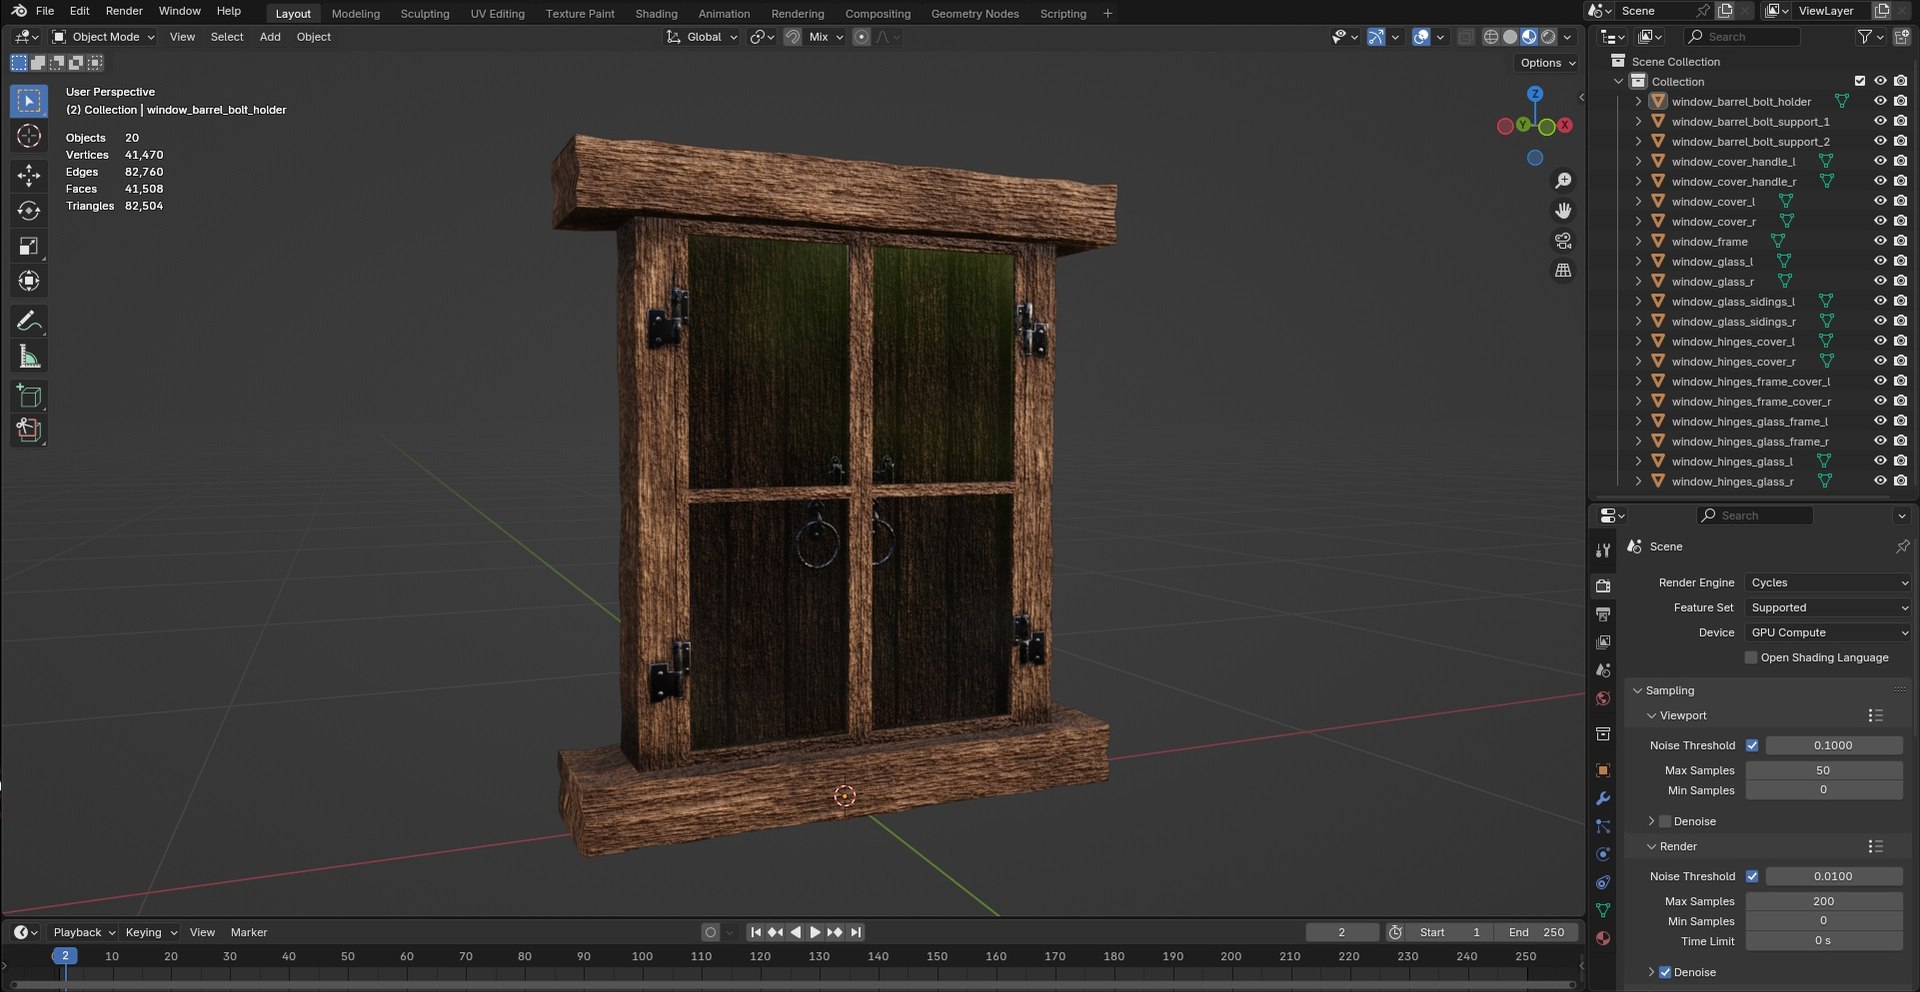Image resolution: width=1920 pixels, height=992 pixels.
Task: Select the Annotate tool
Action: 29,321
